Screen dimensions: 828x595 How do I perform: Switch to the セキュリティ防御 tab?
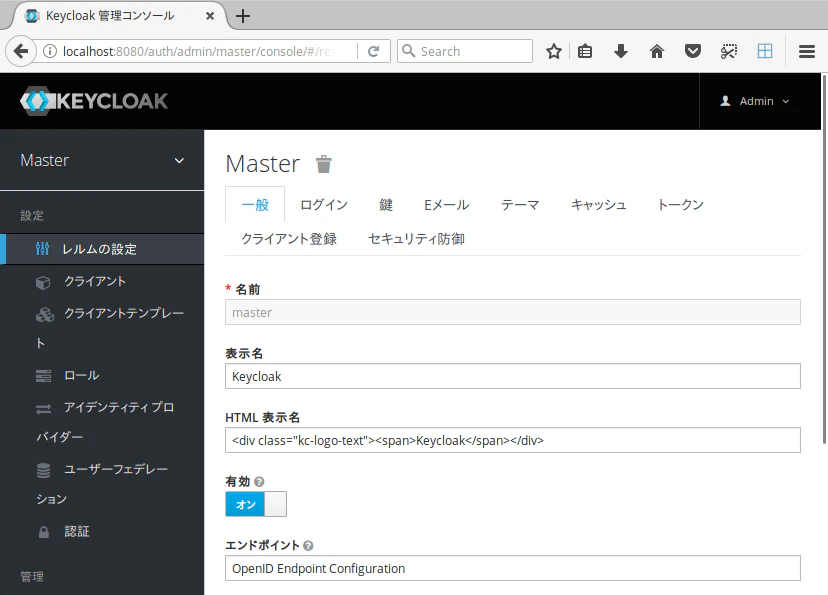(x=417, y=239)
